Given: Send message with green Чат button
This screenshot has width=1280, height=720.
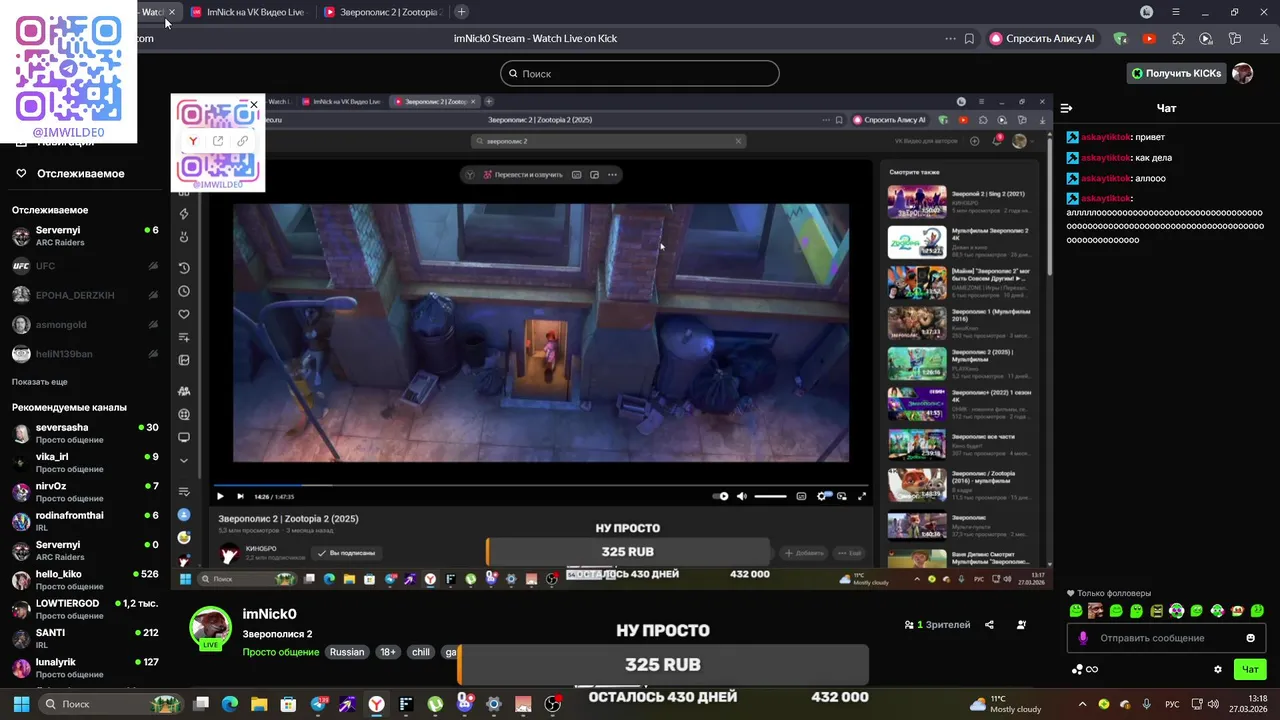Looking at the screenshot, I should point(1250,669).
